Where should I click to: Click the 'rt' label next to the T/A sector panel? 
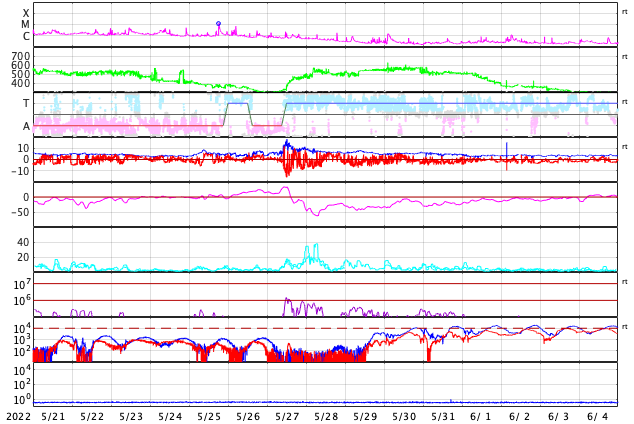[624, 102]
